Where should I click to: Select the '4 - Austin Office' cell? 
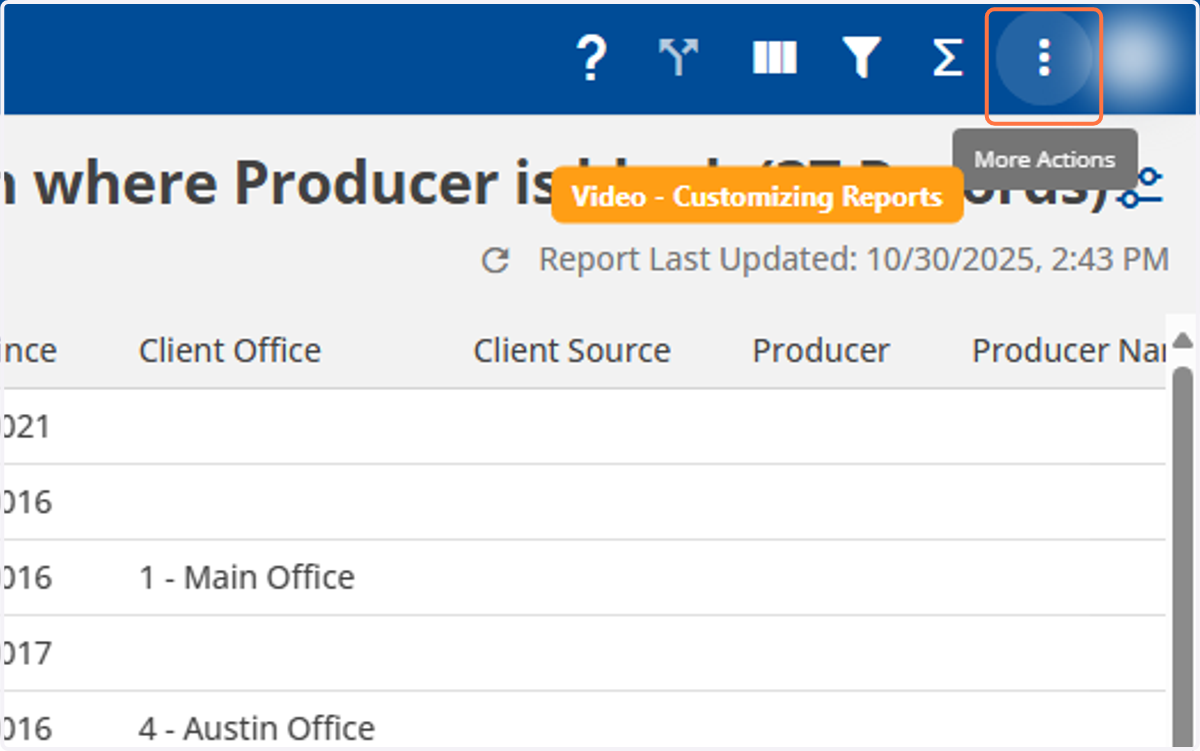(x=257, y=729)
